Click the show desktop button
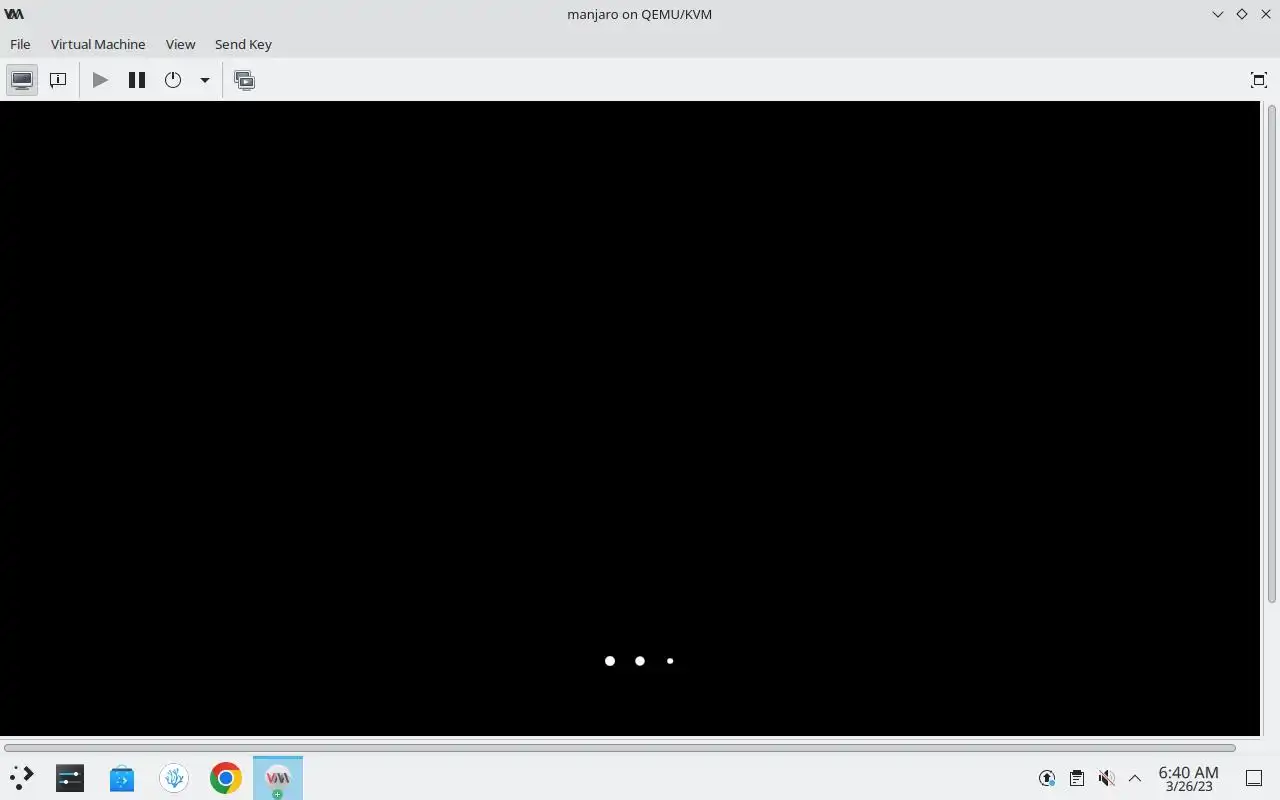The width and height of the screenshot is (1280, 800). coord(1254,778)
